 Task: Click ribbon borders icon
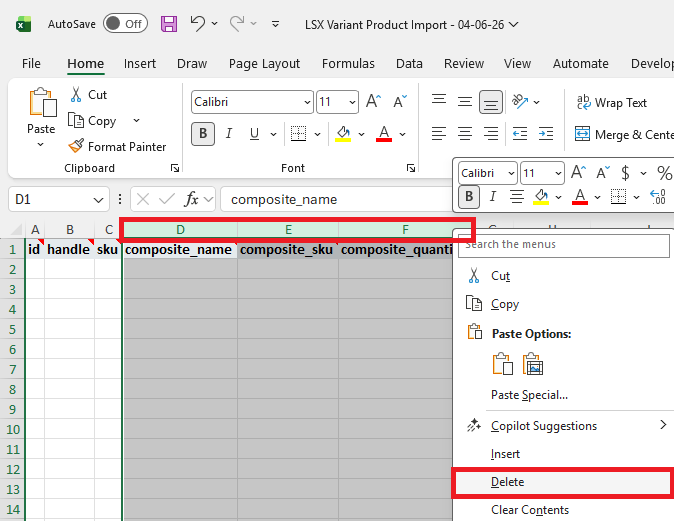pos(298,134)
